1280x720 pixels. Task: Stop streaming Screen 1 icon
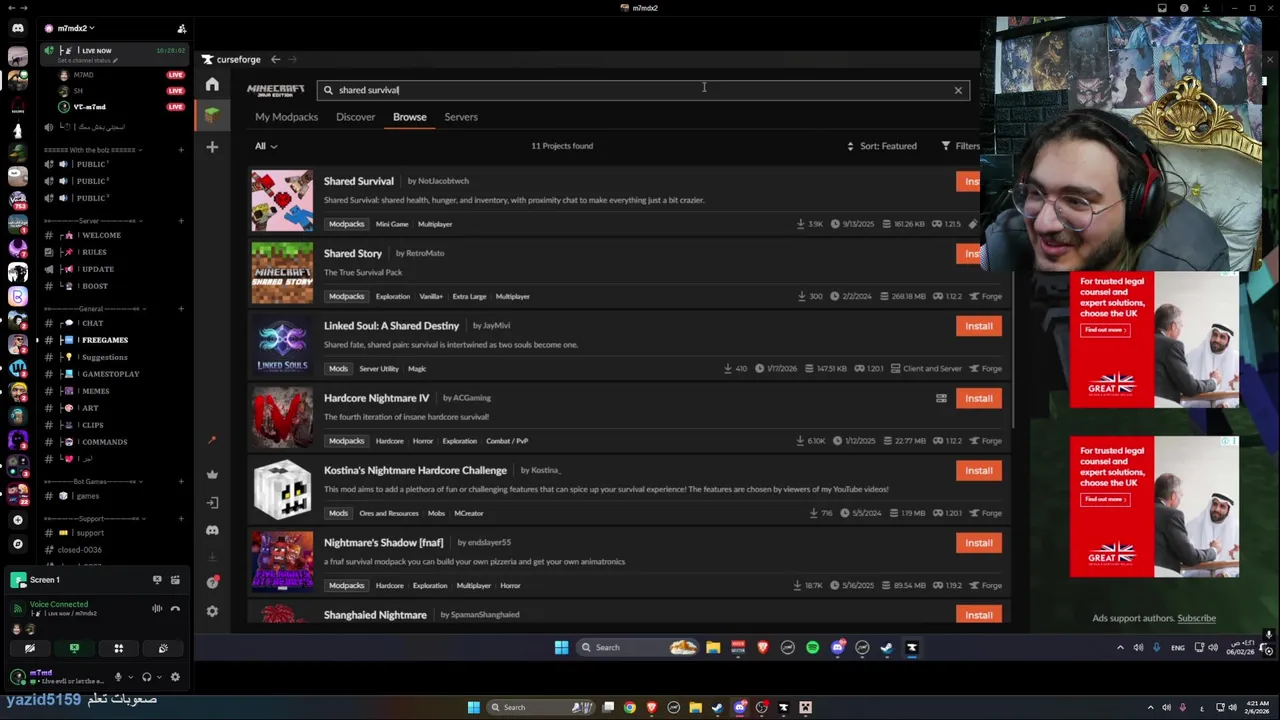tap(157, 580)
